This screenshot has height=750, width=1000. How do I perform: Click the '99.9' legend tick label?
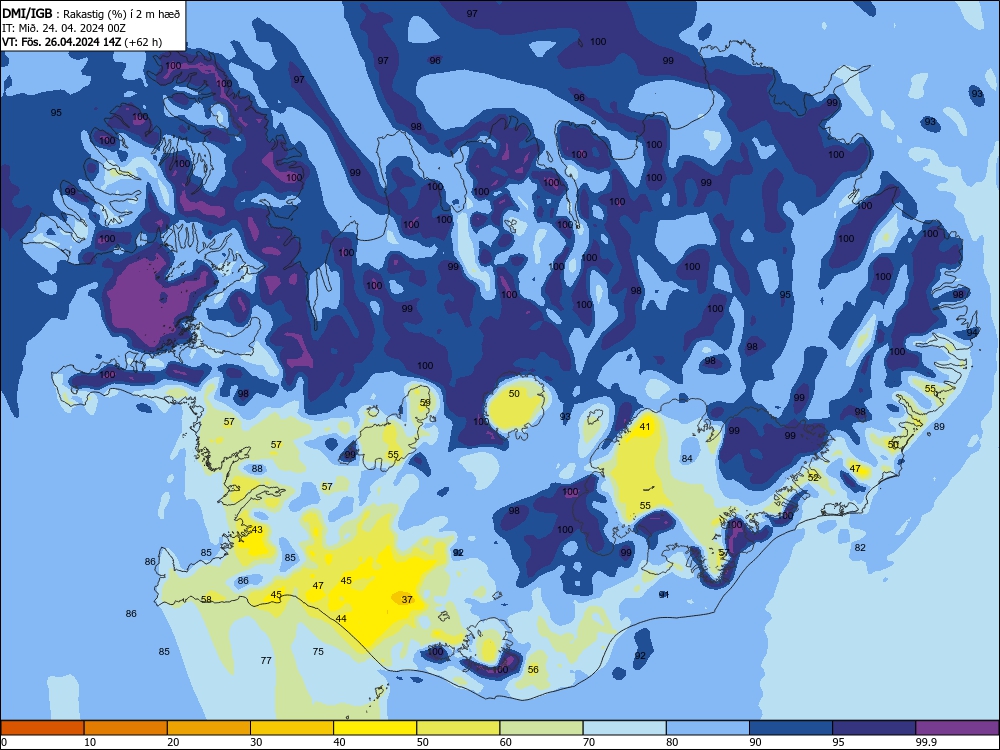click(925, 742)
